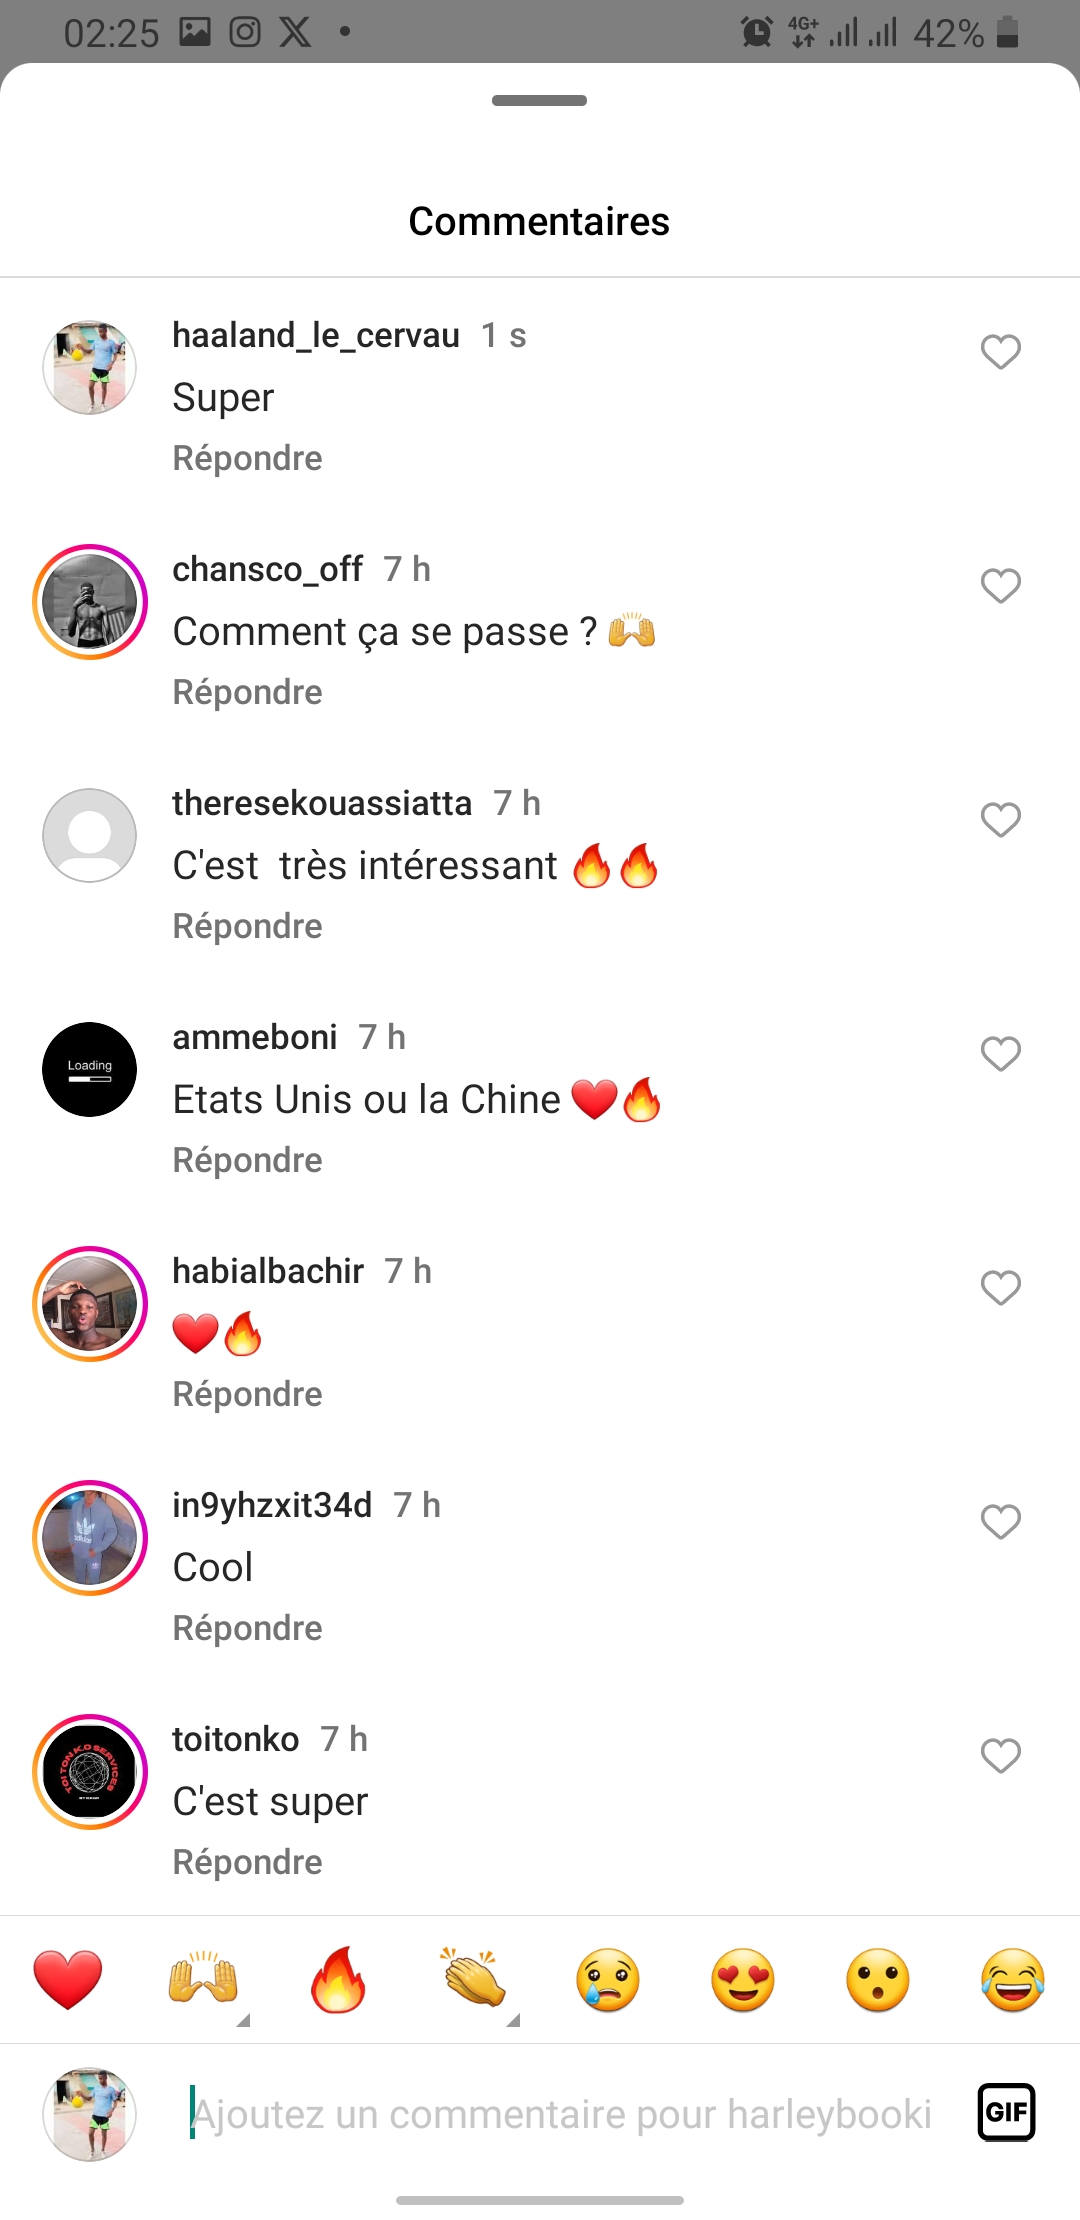Open habialbachir's username profile
Image resolution: width=1080 pixels, height=2220 pixels.
point(268,1271)
